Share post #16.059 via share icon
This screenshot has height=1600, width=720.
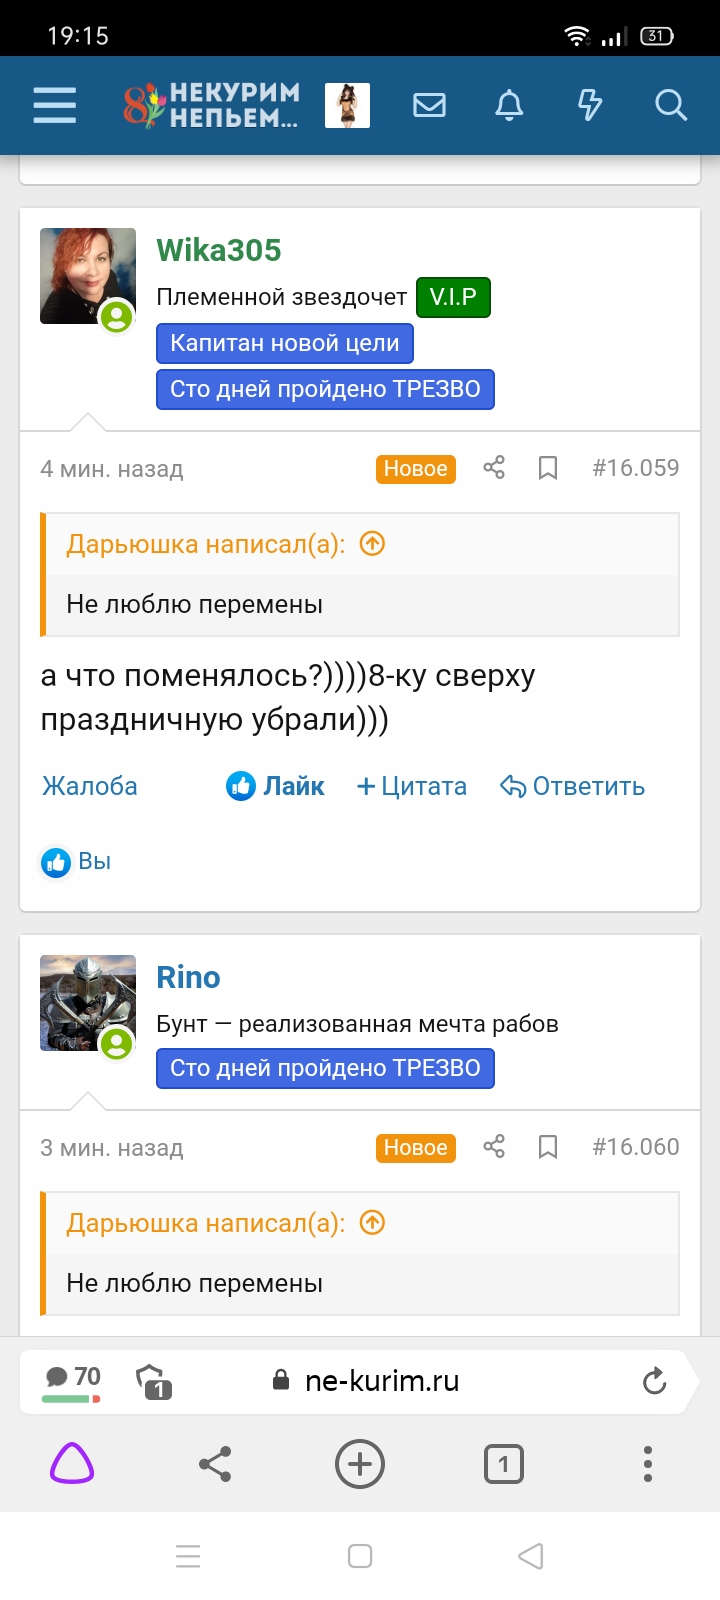click(494, 468)
